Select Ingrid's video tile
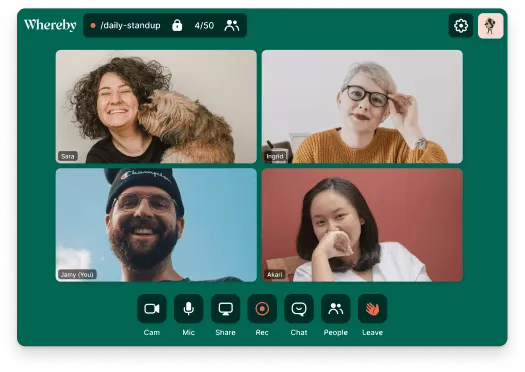Viewport: 525px width, 372px height. pyautogui.click(x=362, y=106)
